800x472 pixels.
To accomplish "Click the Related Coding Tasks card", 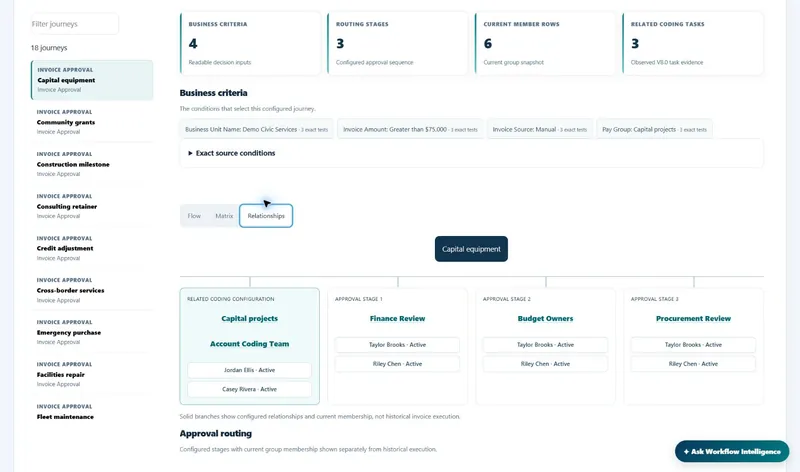I will [693, 43].
